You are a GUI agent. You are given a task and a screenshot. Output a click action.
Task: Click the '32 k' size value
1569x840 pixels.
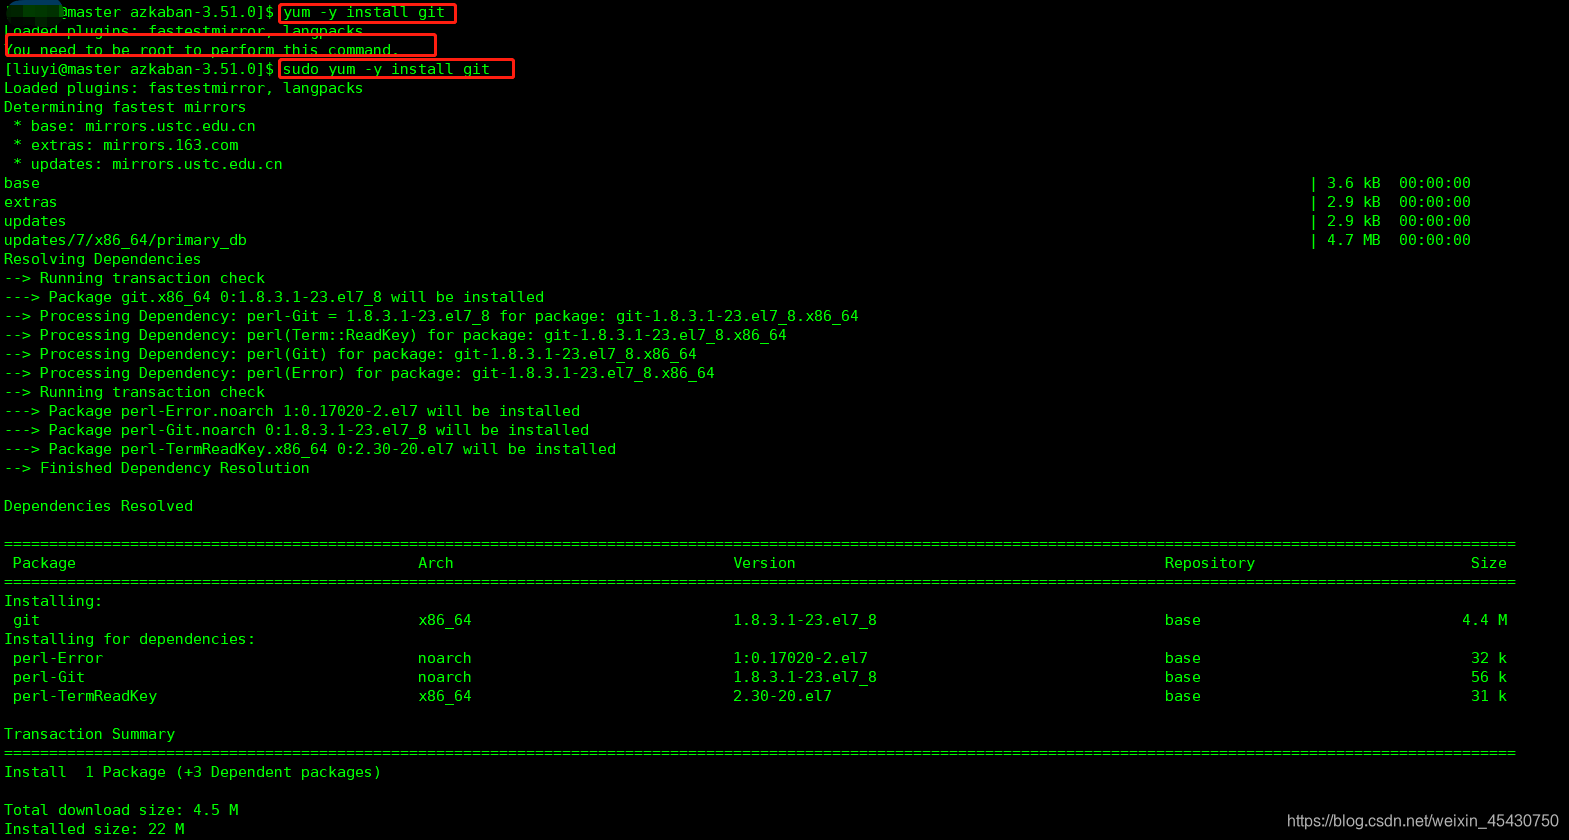pos(1488,658)
